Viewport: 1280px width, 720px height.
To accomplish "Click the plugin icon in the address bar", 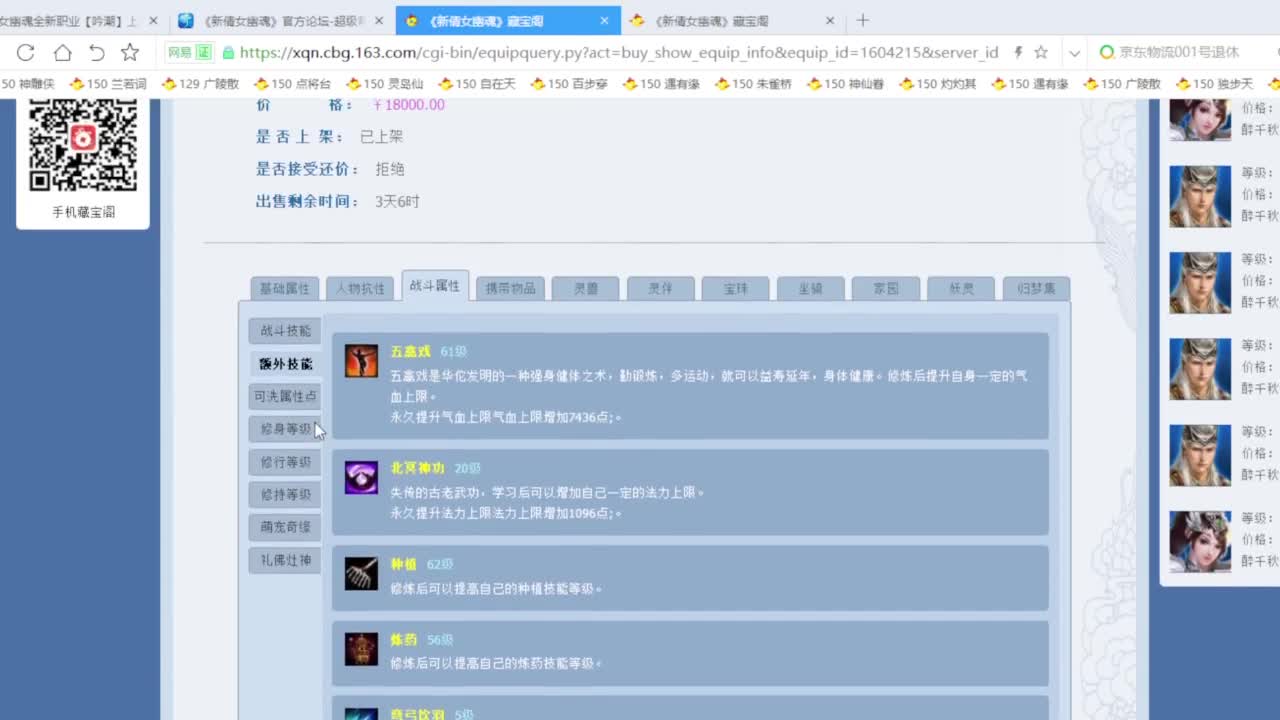I will coord(1017,51).
